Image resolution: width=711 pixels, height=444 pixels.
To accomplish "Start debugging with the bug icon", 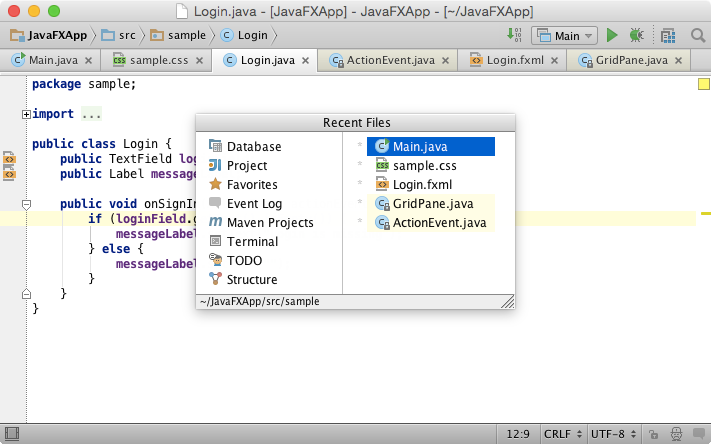I will pyautogui.click(x=637, y=35).
